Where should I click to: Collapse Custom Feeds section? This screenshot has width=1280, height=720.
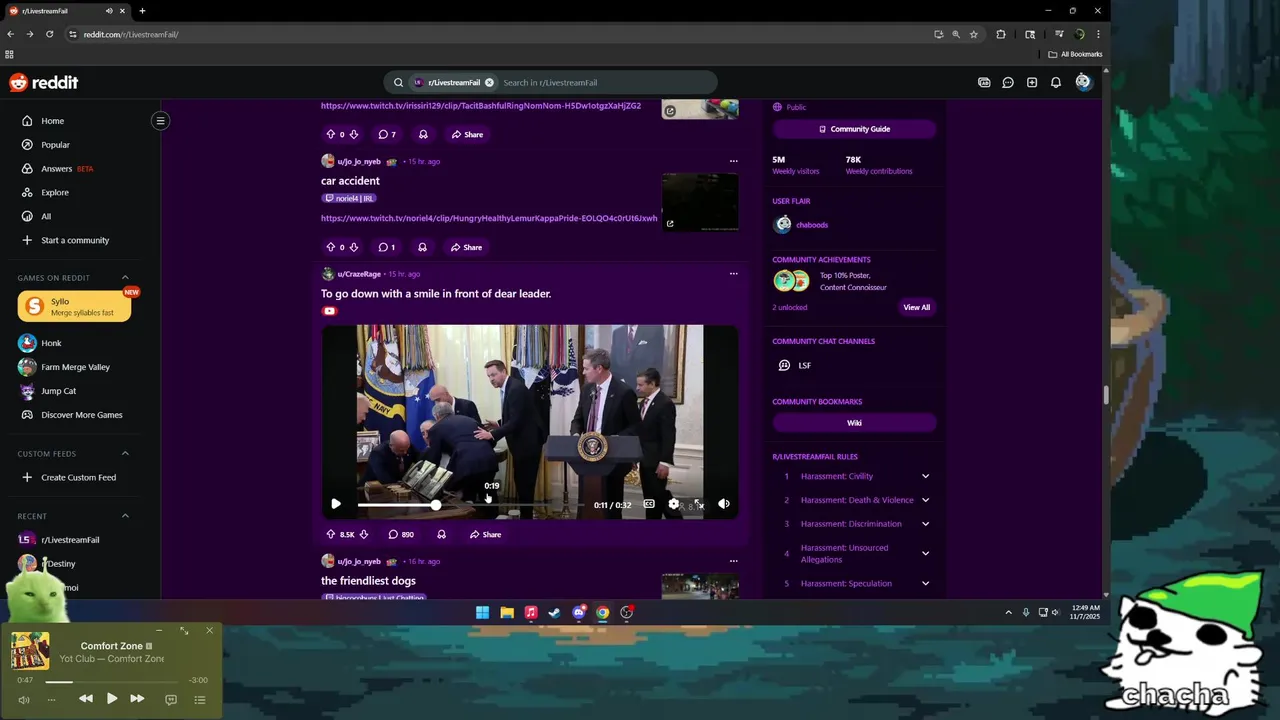click(125, 454)
